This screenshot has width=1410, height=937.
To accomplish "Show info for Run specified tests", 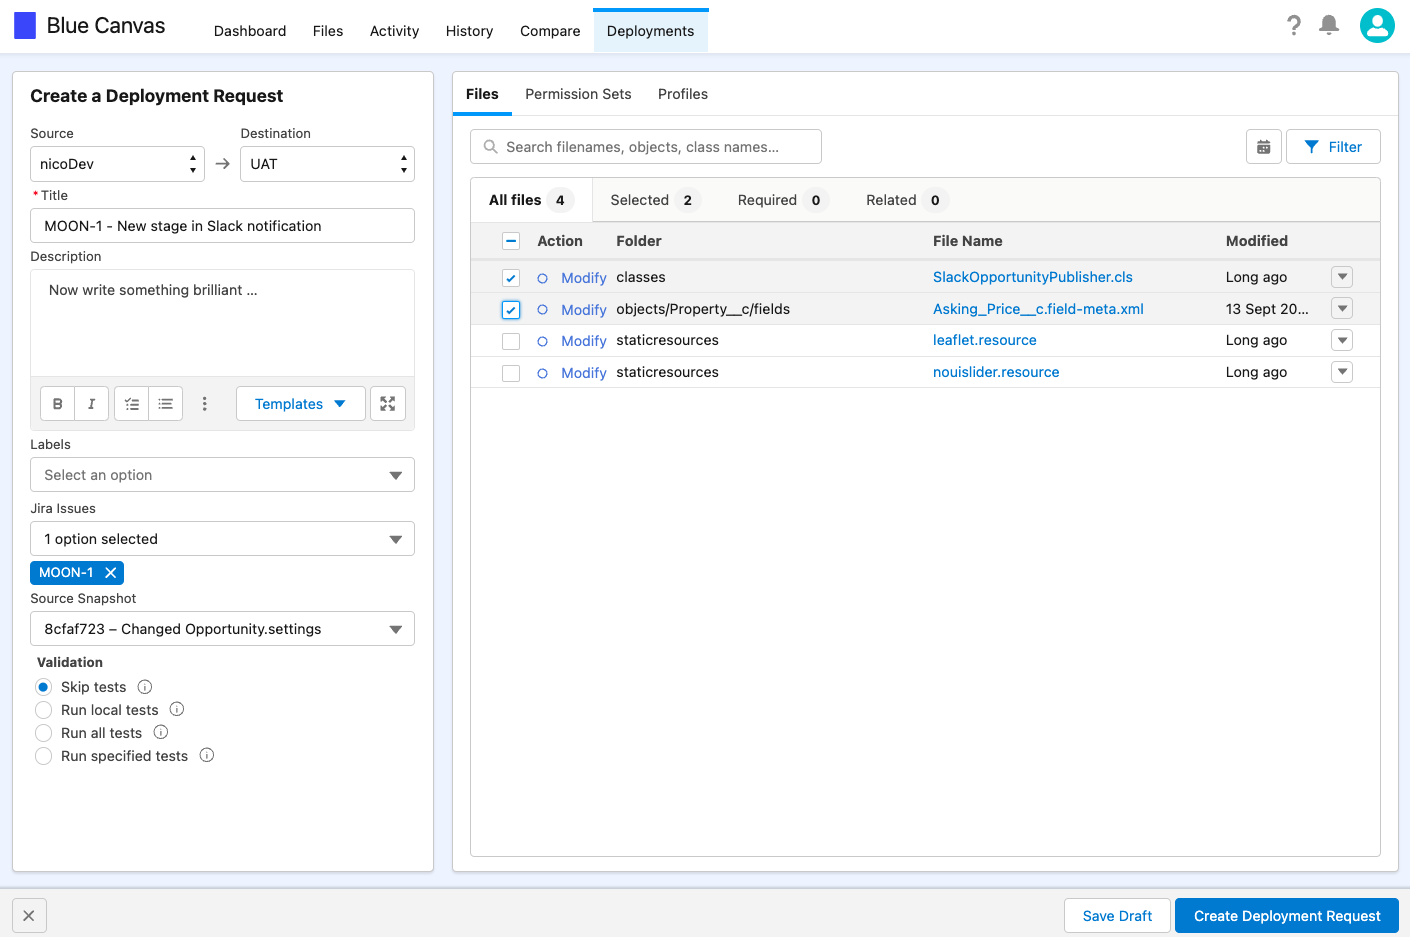I will (207, 755).
